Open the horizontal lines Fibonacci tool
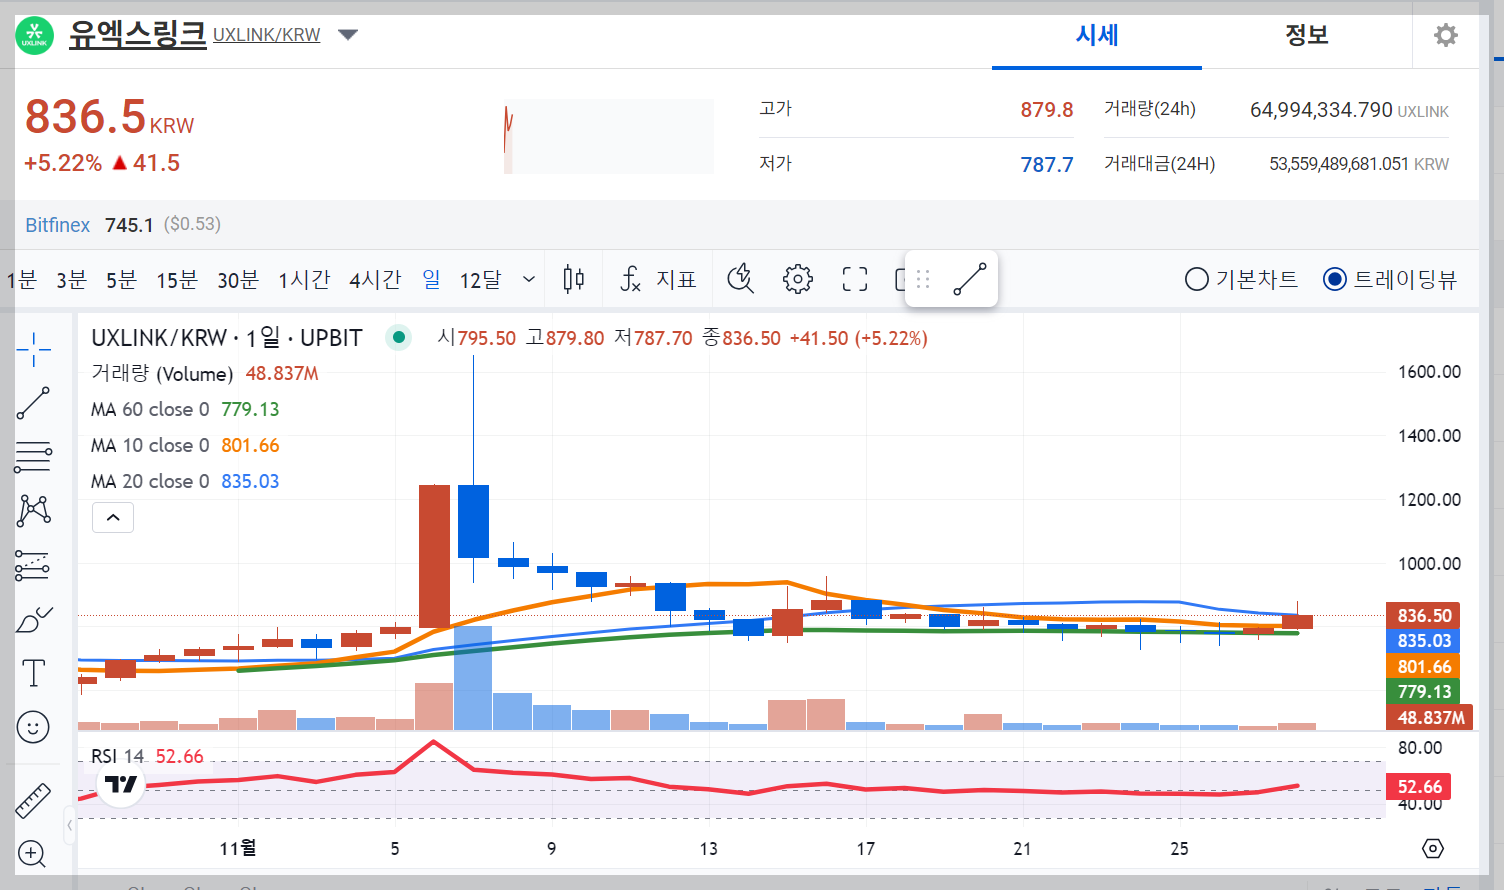The image size is (1504, 890). (33, 457)
